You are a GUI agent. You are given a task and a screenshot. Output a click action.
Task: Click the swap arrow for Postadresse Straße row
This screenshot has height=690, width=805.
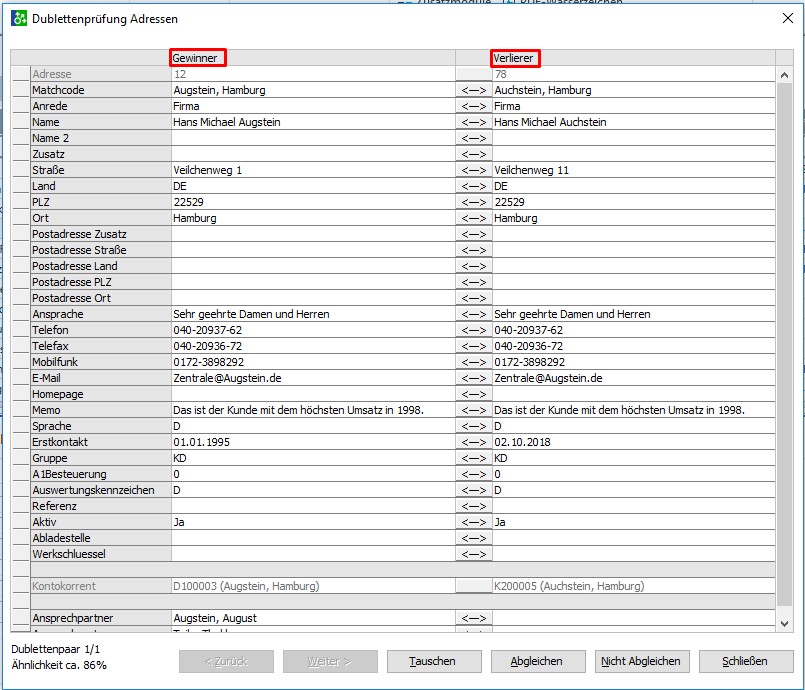click(473, 250)
